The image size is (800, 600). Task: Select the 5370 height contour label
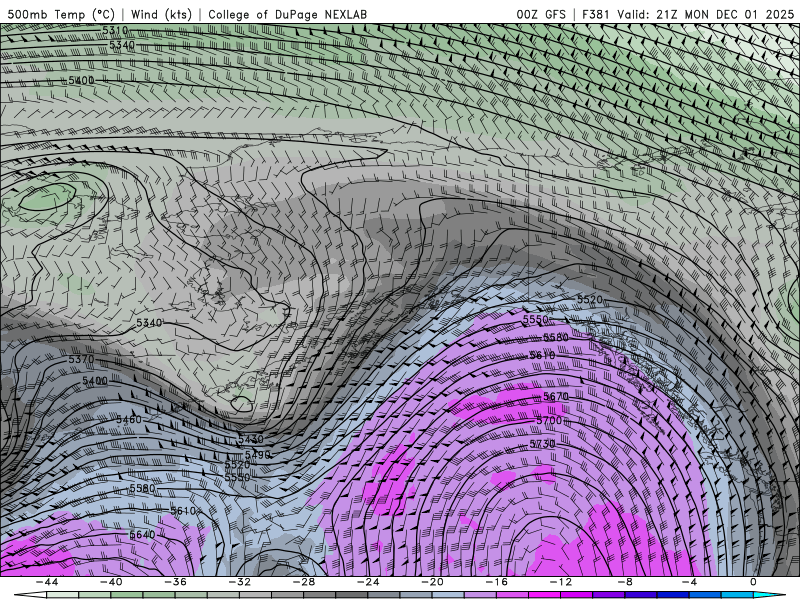[82, 359]
